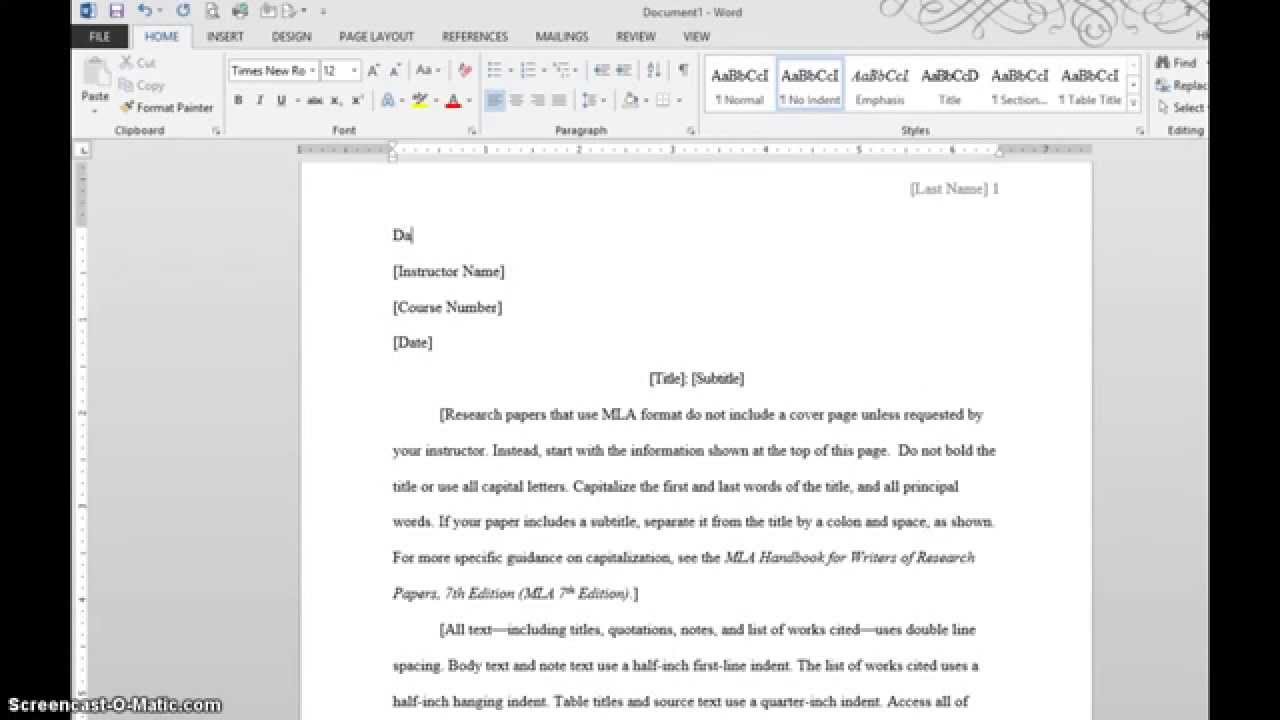Click the [Title]: [Subtitle] placeholder
This screenshot has height=720, width=1280.
(x=697, y=379)
